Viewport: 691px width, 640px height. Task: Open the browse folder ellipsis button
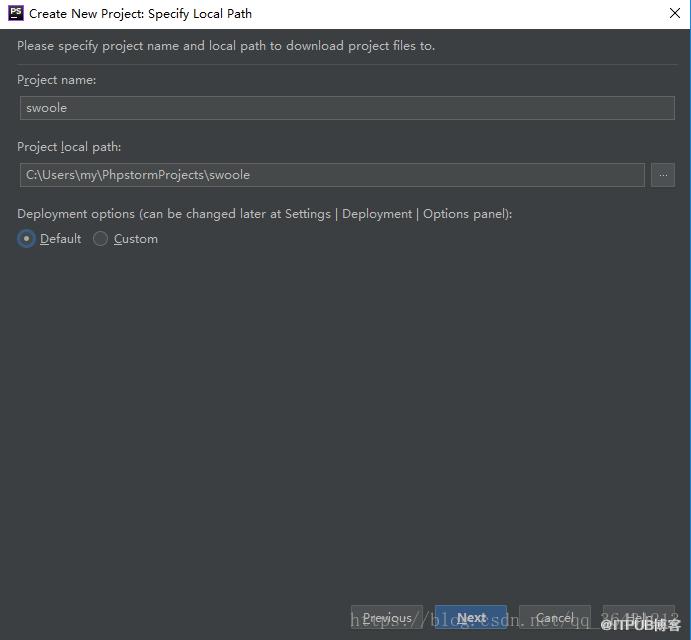[x=663, y=175]
